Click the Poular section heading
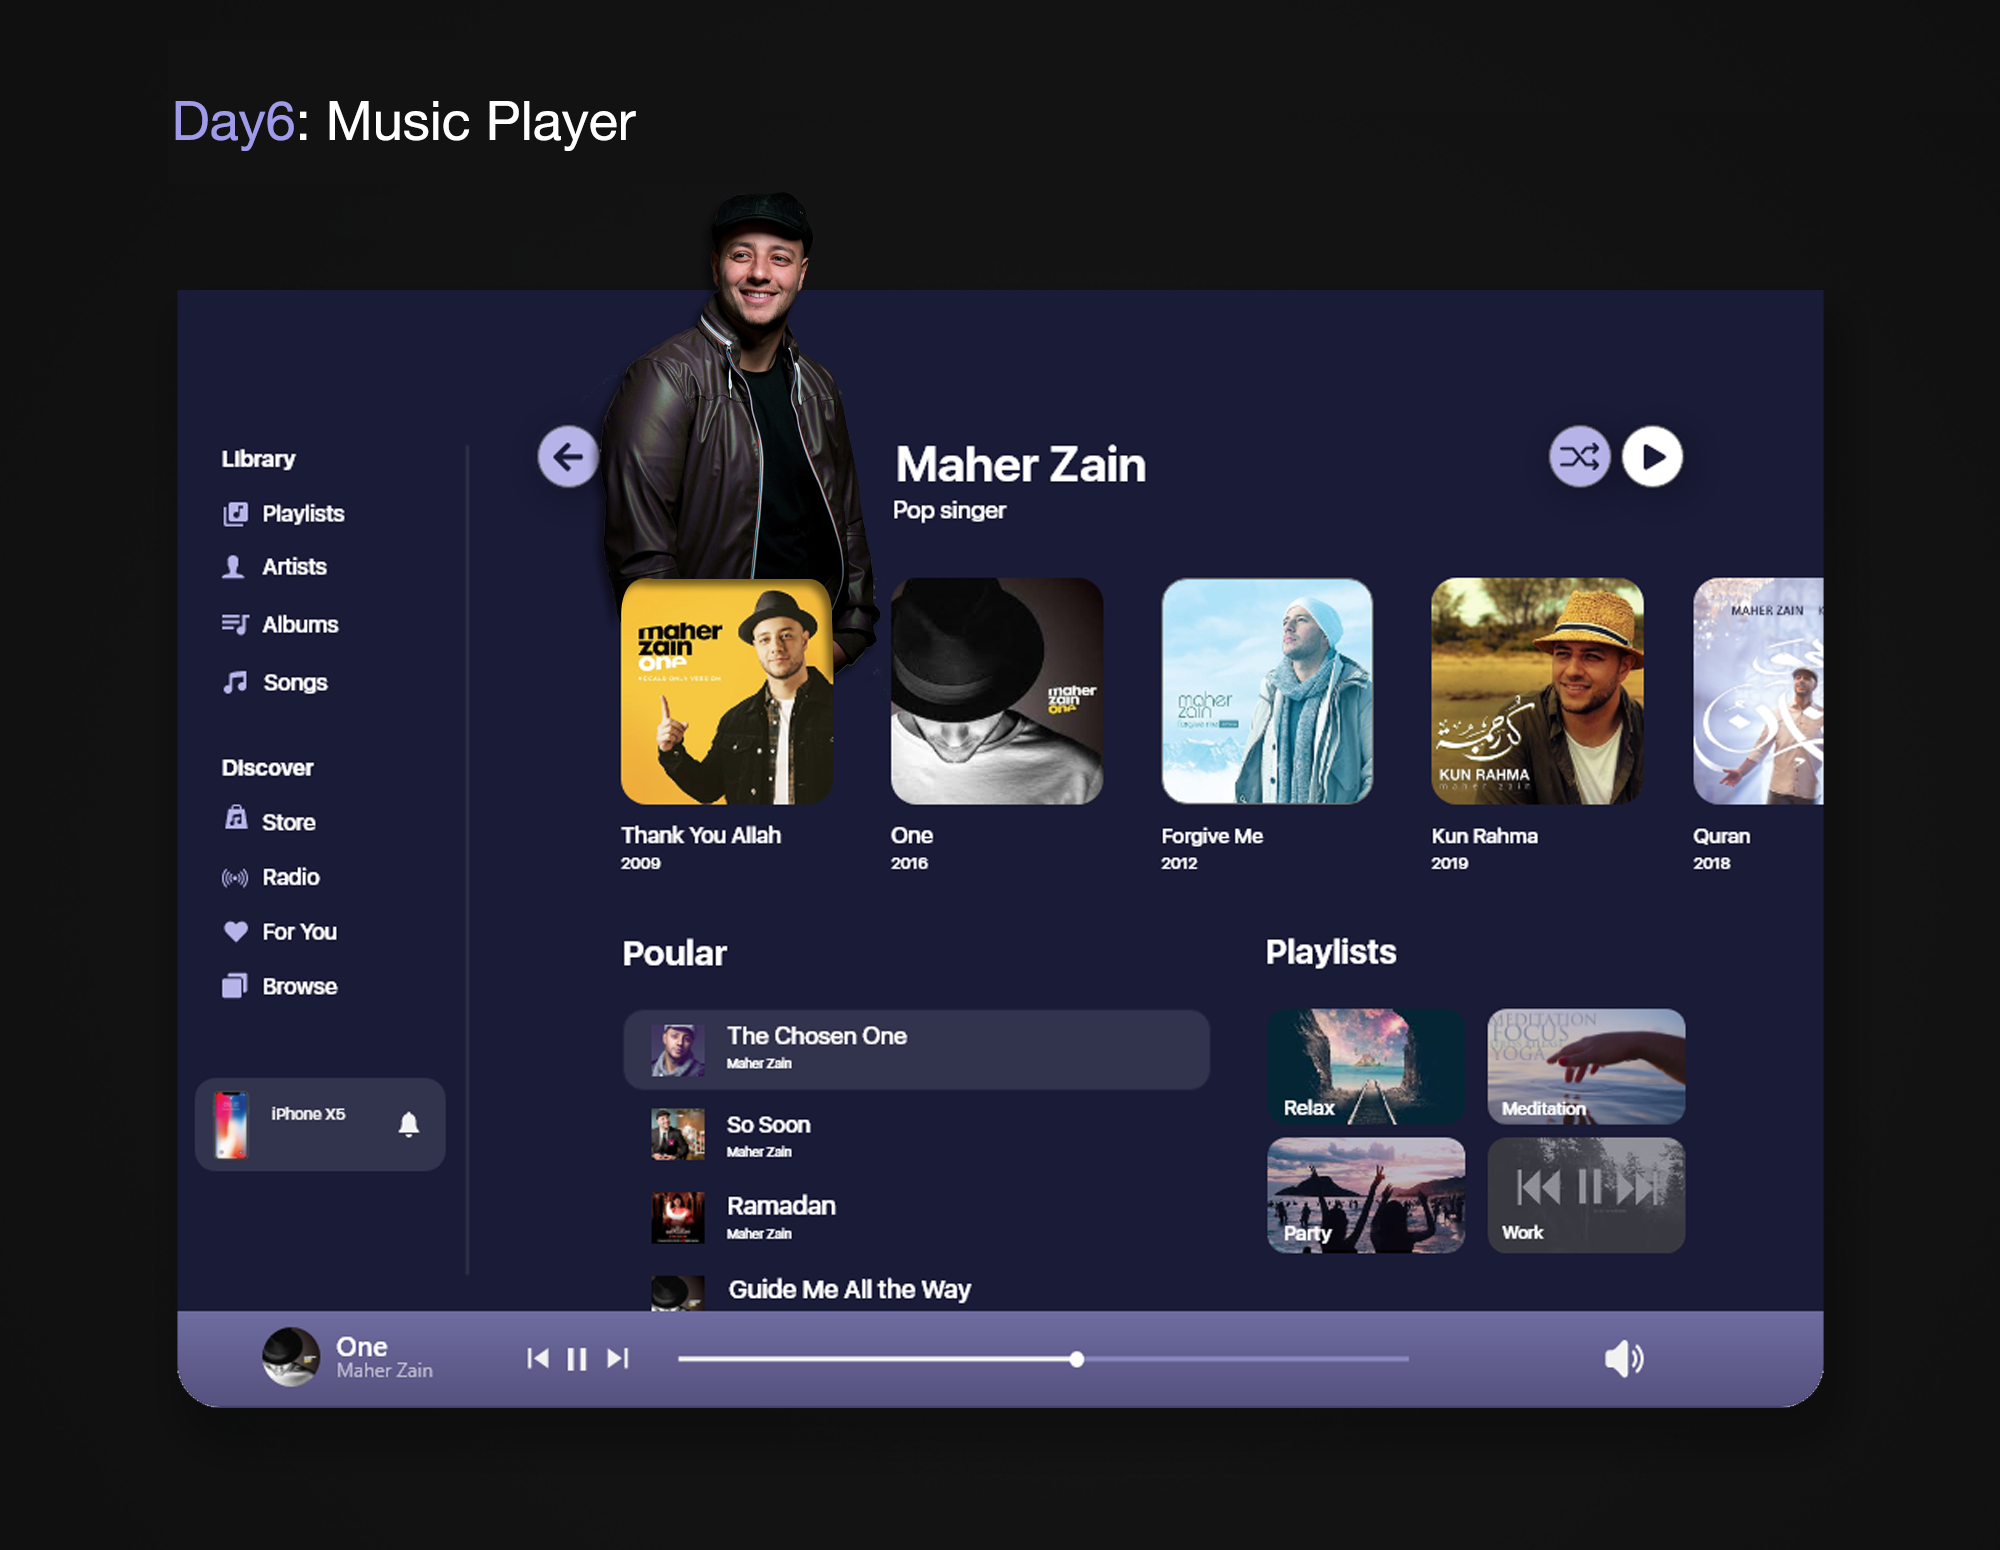Screen dimensions: 2000x1550 [x=674, y=953]
